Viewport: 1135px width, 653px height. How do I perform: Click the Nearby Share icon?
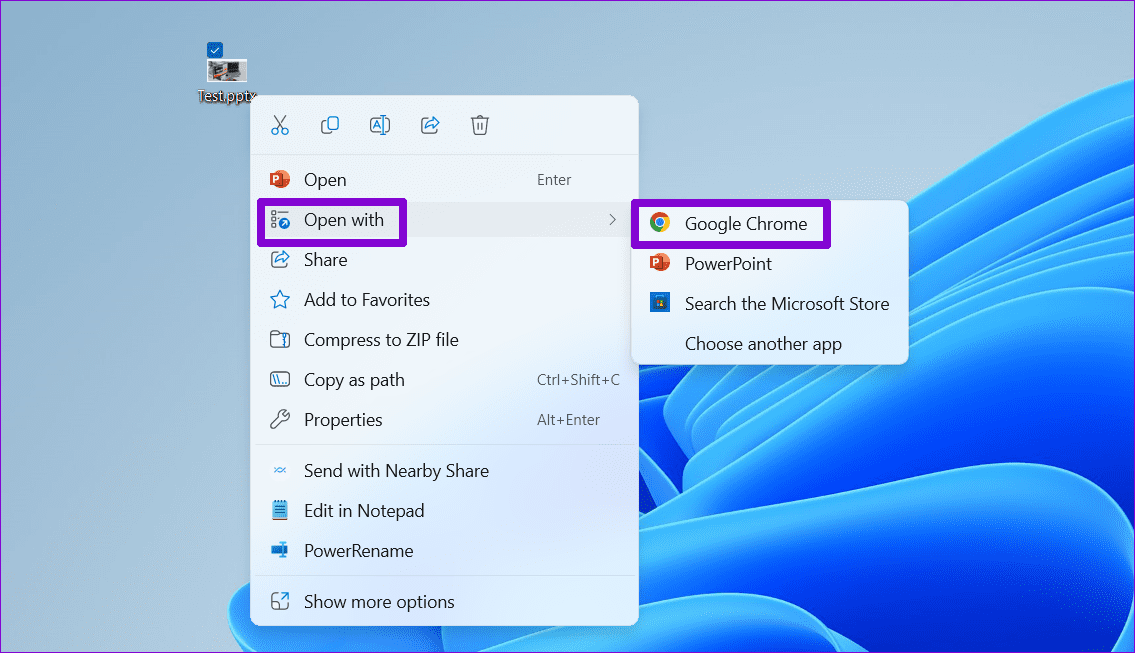tap(281, 470)
